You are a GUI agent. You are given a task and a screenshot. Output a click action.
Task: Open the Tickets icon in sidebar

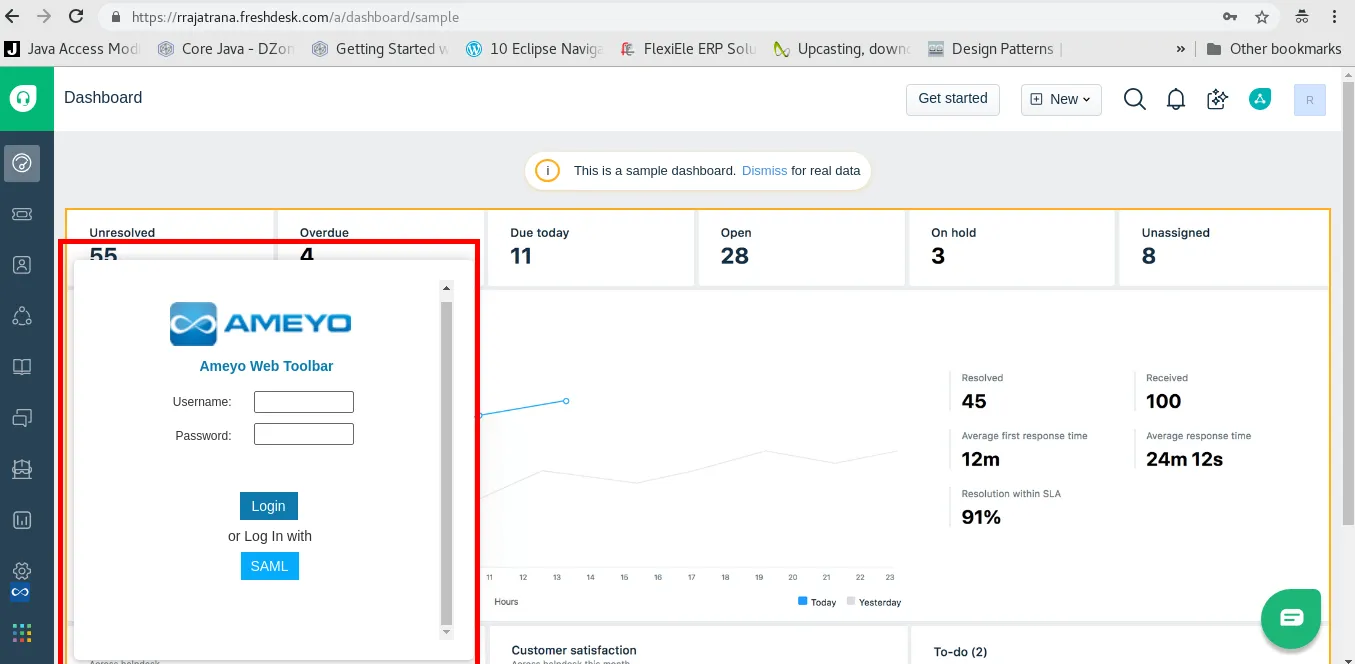(21, 214)
